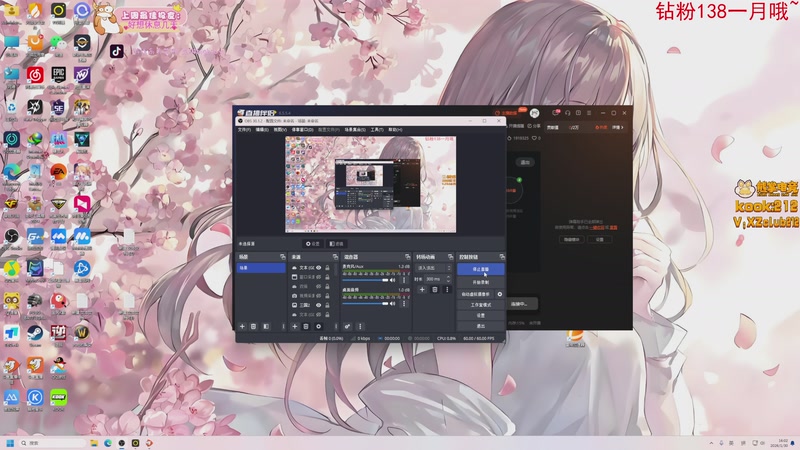Open EA app desktop shortcut
Image resolution: width=800 pixels, height=450 pixels.
tap(58, 172)
